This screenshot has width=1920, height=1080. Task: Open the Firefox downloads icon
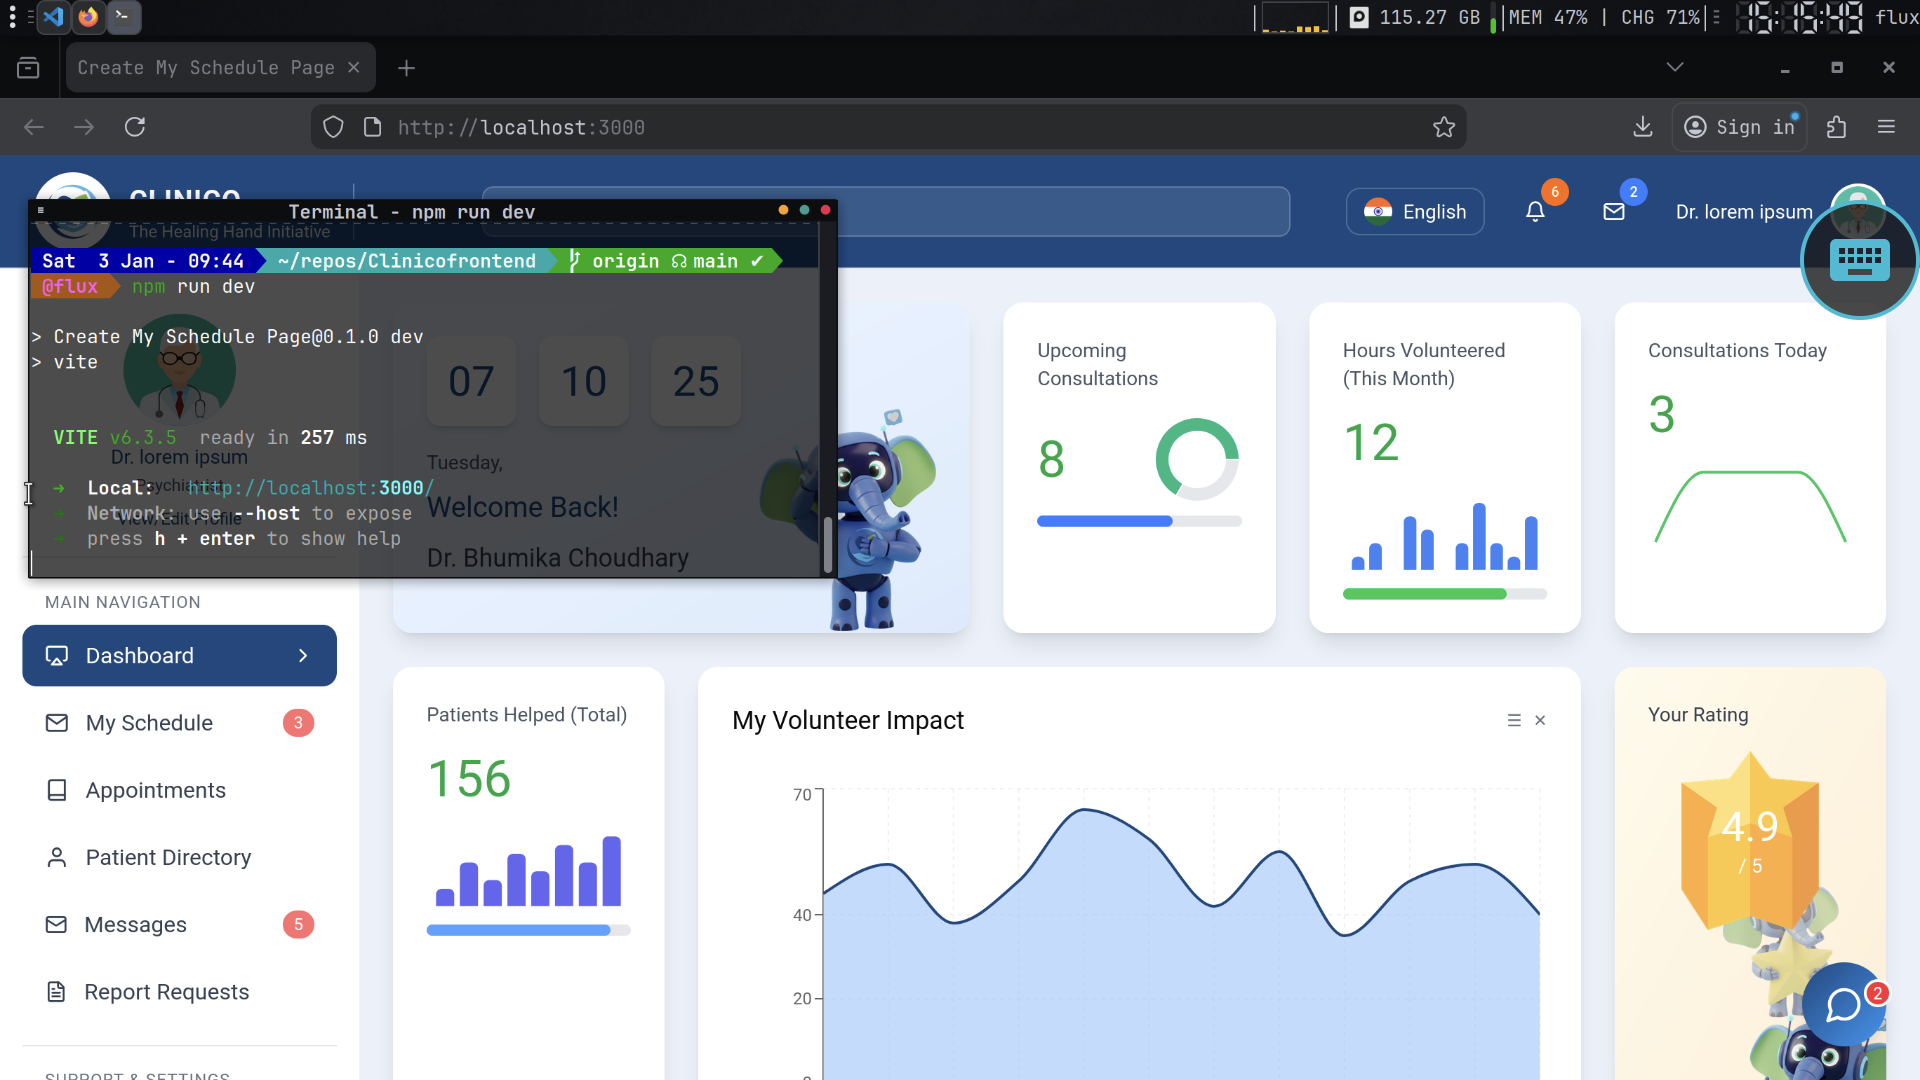pos(1642,127)
